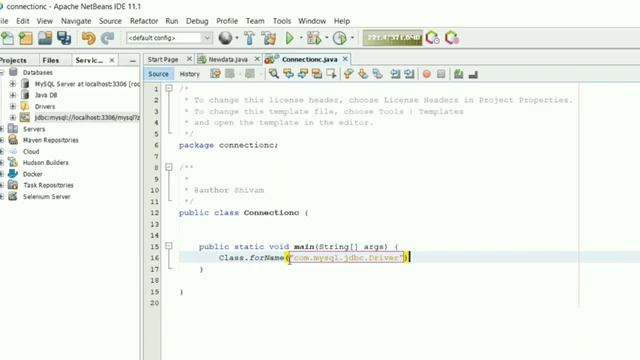Open the Profile Project dropdown arrow
The image size is (640, 360).
point(352,38)
